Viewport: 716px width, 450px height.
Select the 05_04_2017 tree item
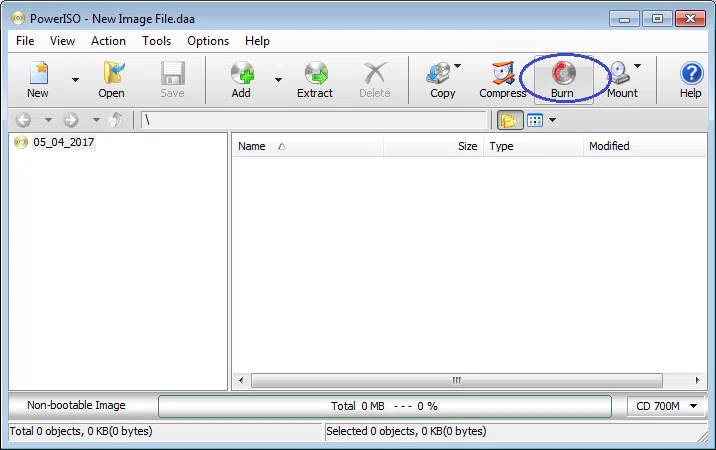[x=63, y=143]
